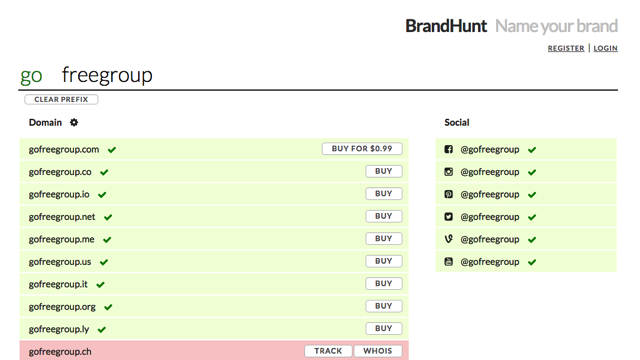This screenshot has height=360, width=640.
Task: Click the green checkmark next to gofreegroup.com
Action: click(x=112, y=150)
